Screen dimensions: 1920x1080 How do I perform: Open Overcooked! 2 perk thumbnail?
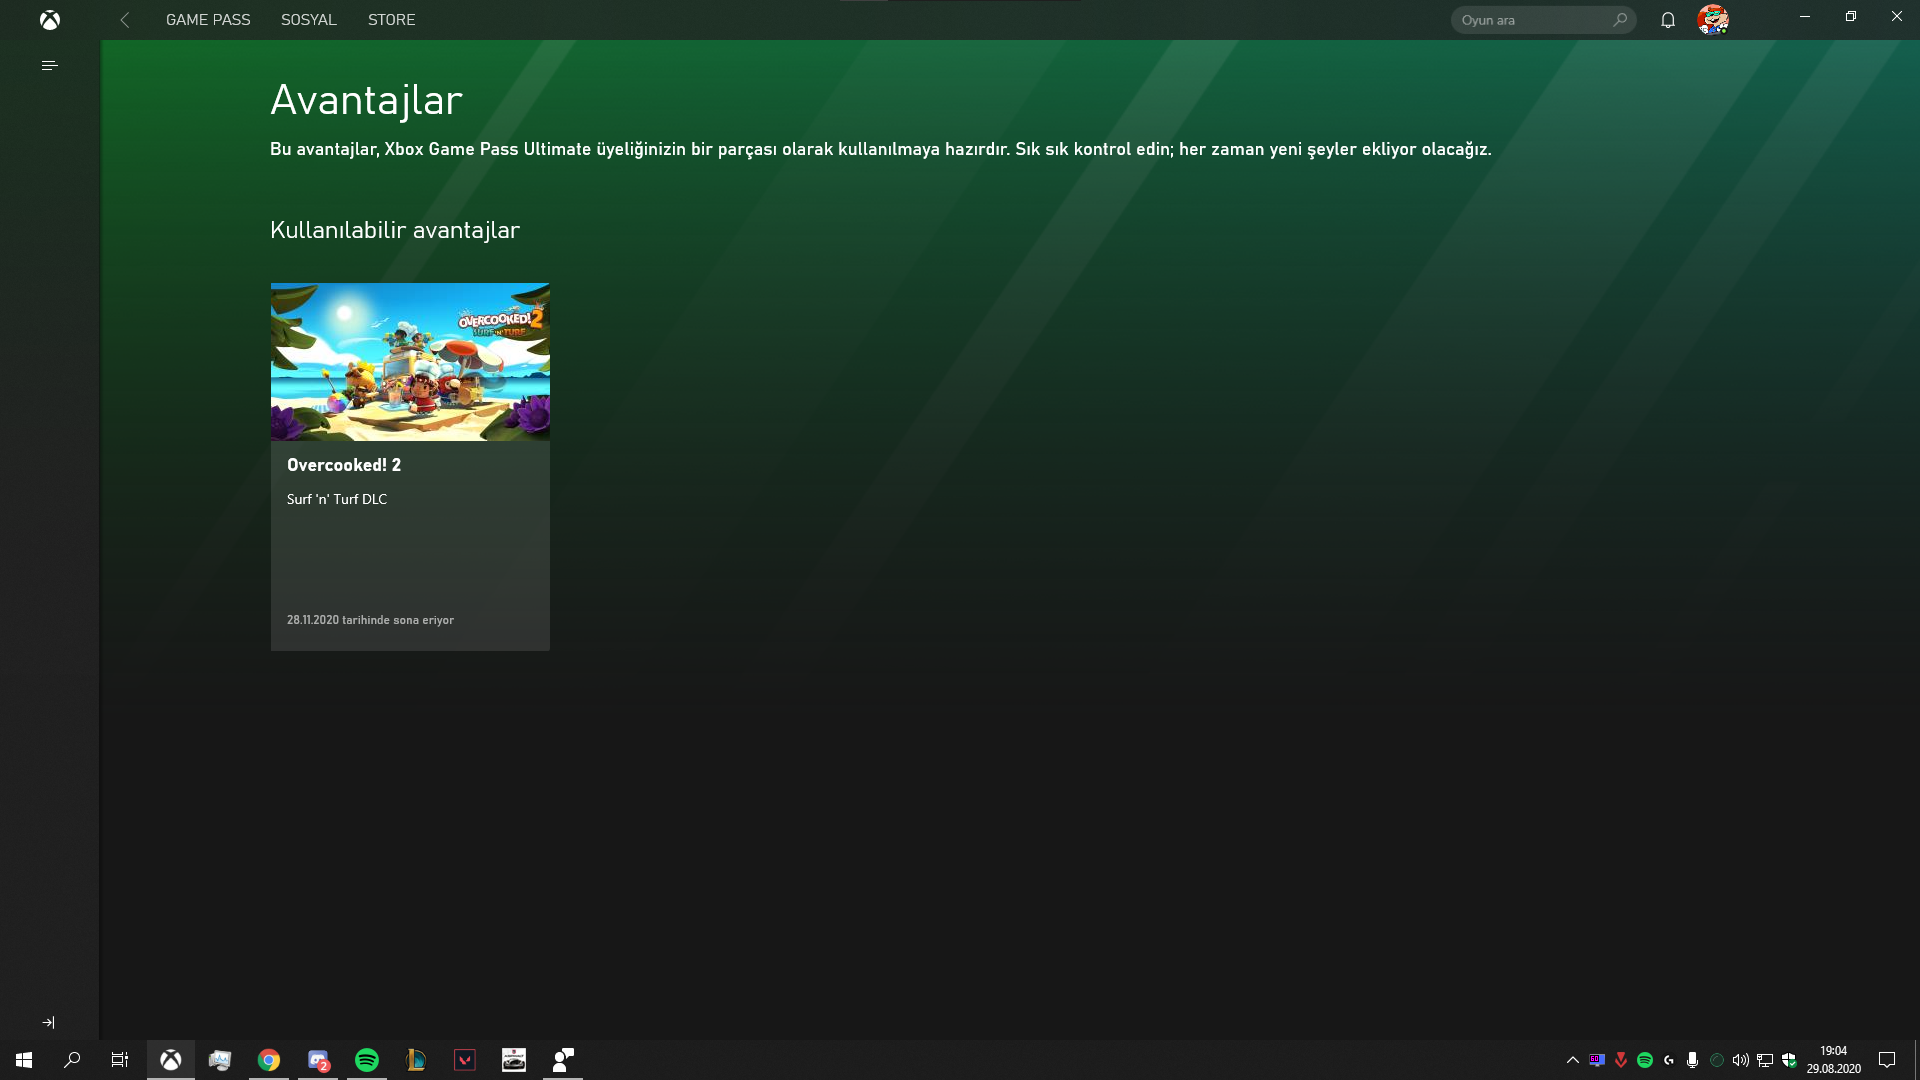[410, 362]
